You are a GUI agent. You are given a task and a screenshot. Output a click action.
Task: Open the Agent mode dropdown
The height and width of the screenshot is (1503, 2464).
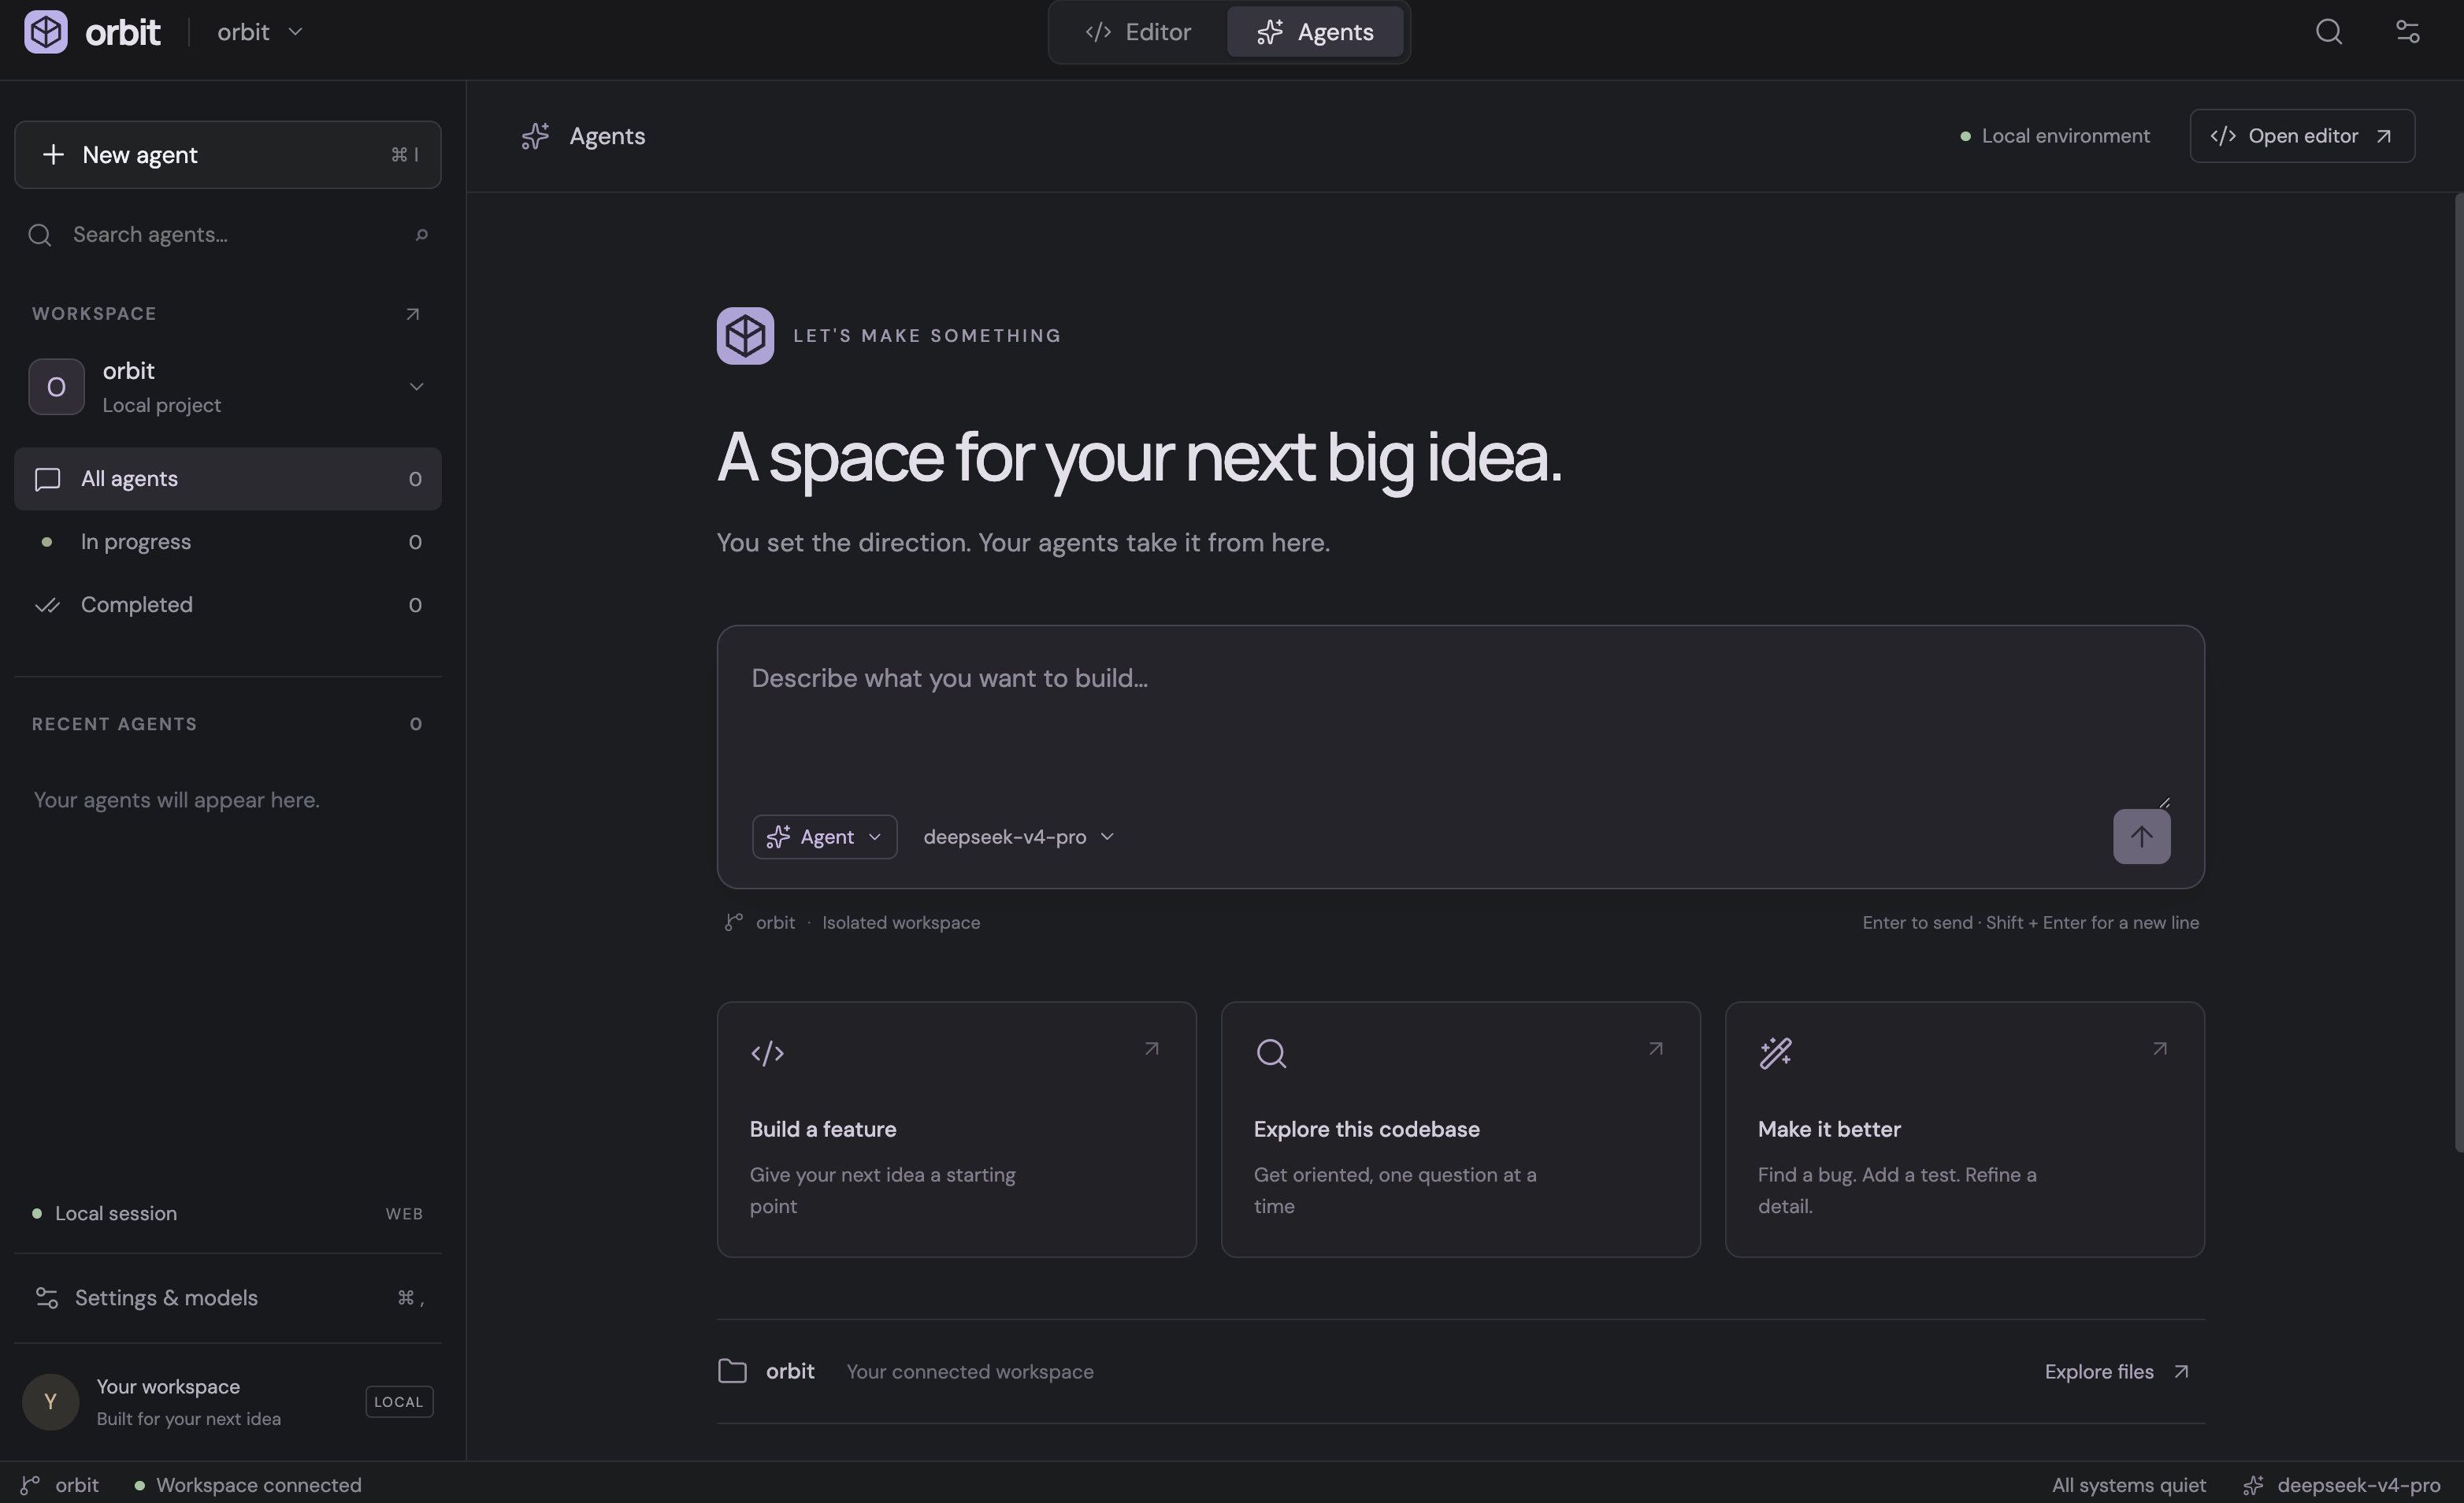(x=824, y=837)
